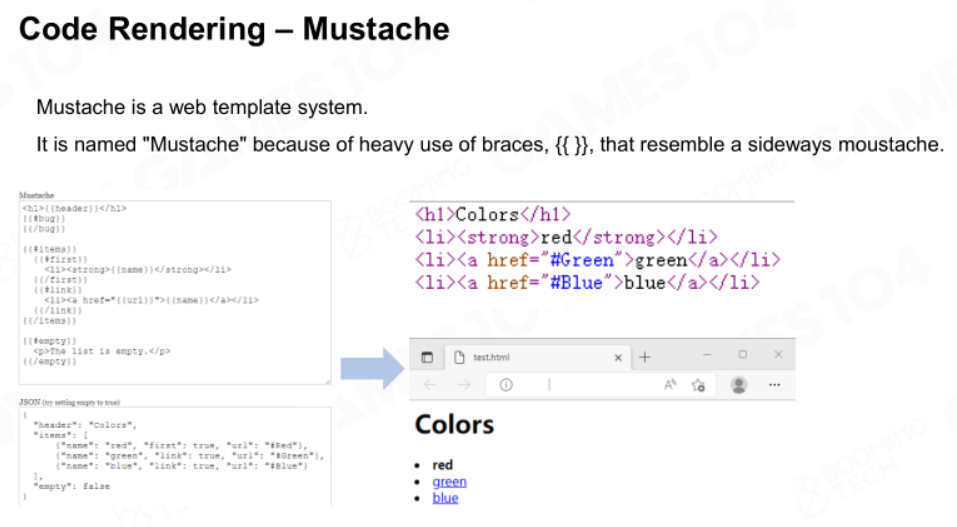Click the Colors heading in the page
This screenshot has height=527, width=957.
pyautogui.click(x=454, y=424)
